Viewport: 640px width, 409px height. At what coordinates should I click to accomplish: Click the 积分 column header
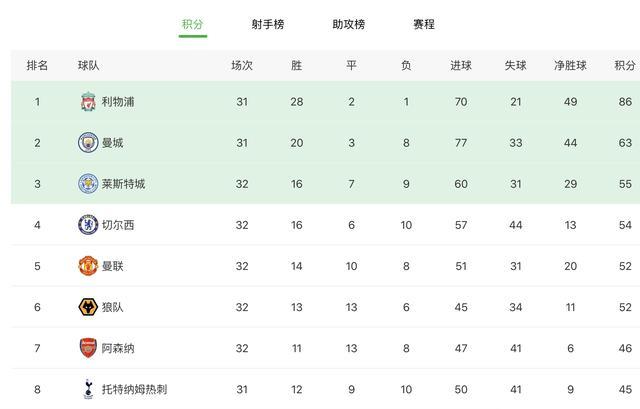point(625,65)
